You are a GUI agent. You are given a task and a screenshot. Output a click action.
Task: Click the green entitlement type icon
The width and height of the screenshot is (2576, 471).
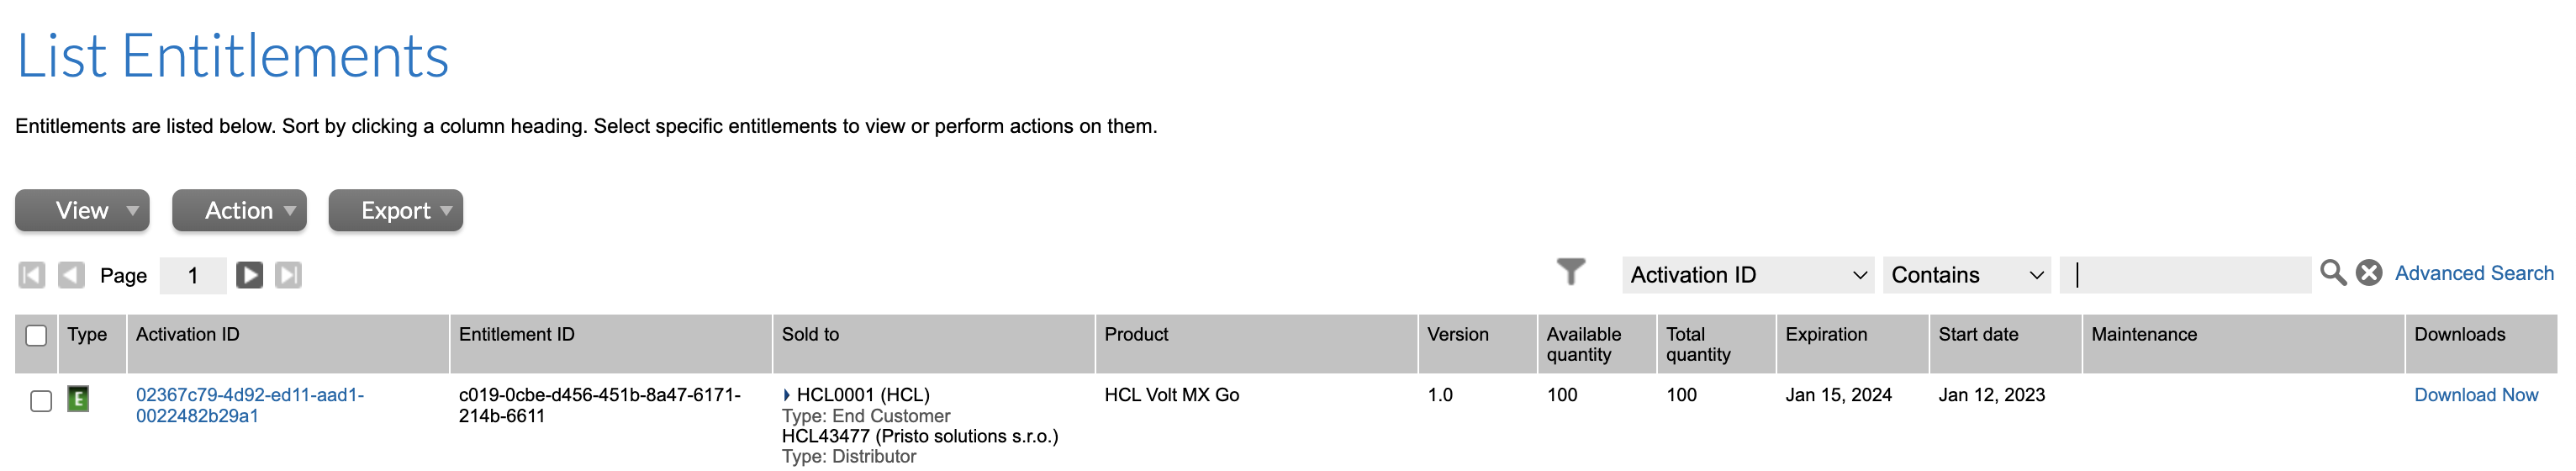click(x=78, y=398)
